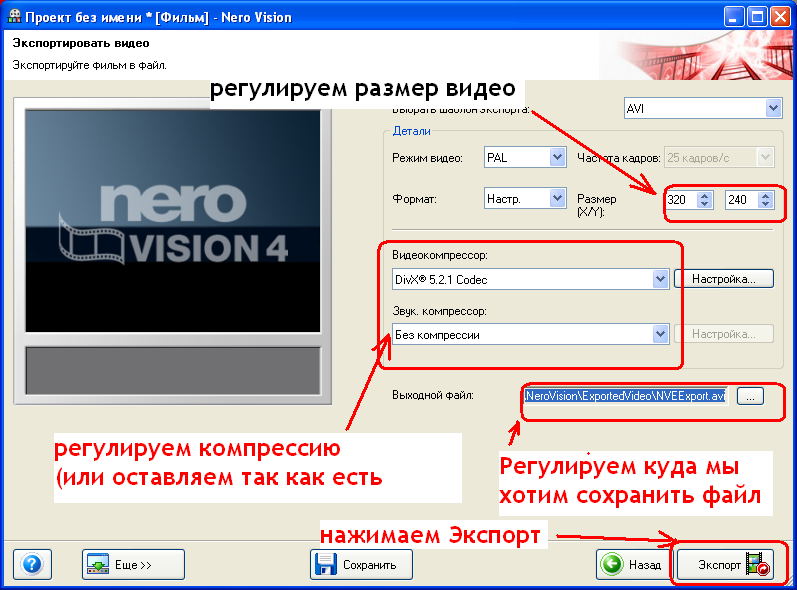Increase video height 240 with up arrow
The image size is (797, 590).
point(765,195)
